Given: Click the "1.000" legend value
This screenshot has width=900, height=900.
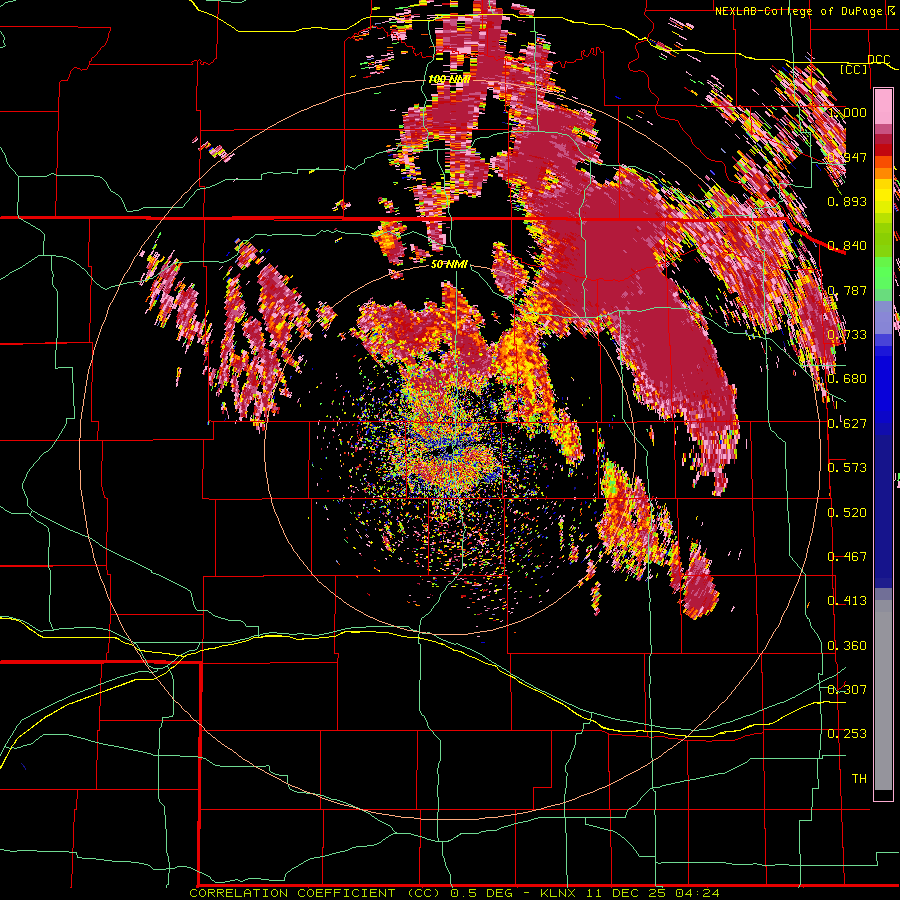Looking at the screenshot, I should [x=848, y=112].
